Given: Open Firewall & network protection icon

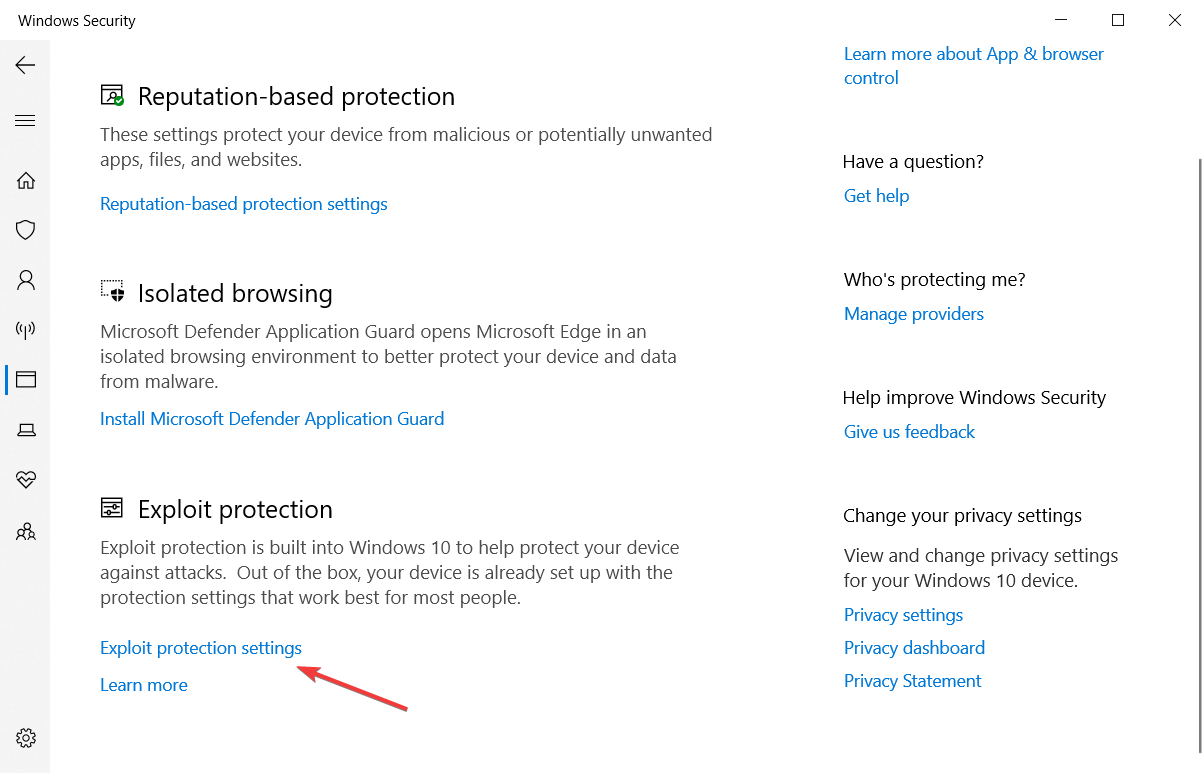Looking at the screenshot, I should (x=26, y=330).
